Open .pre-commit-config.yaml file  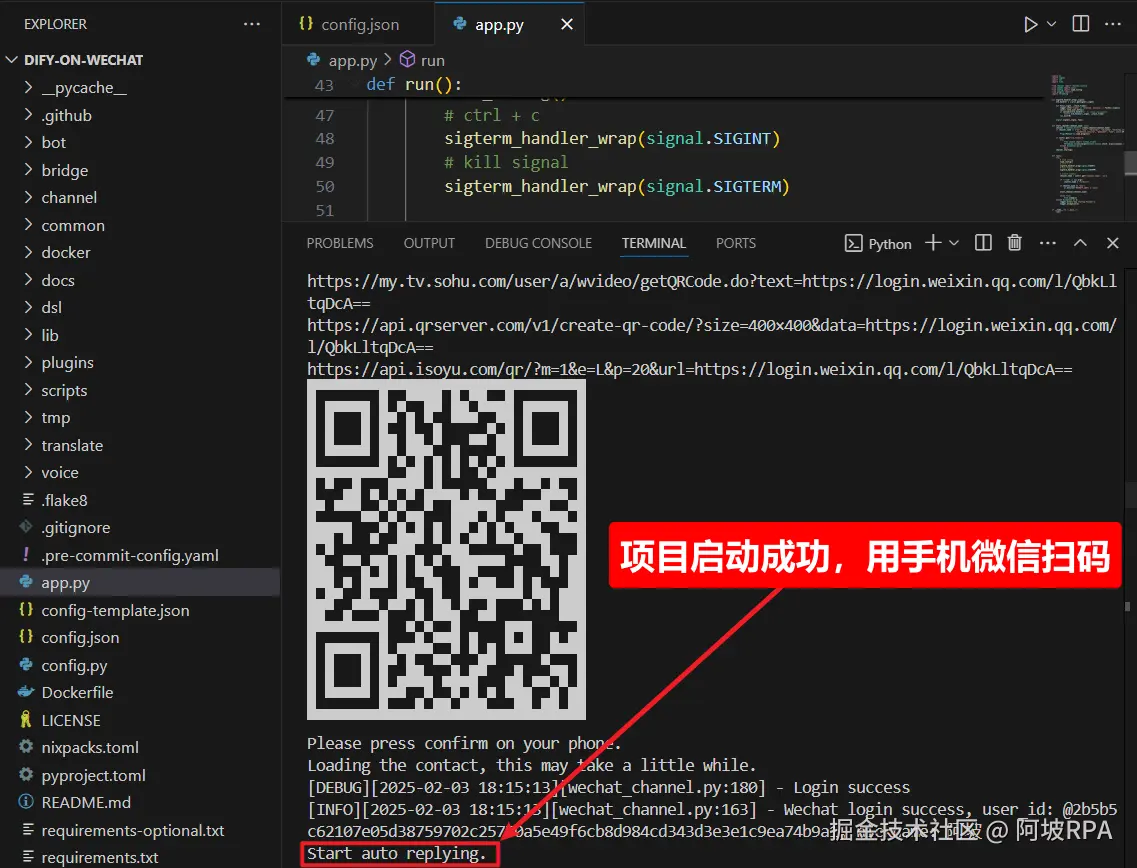[140, 555]
